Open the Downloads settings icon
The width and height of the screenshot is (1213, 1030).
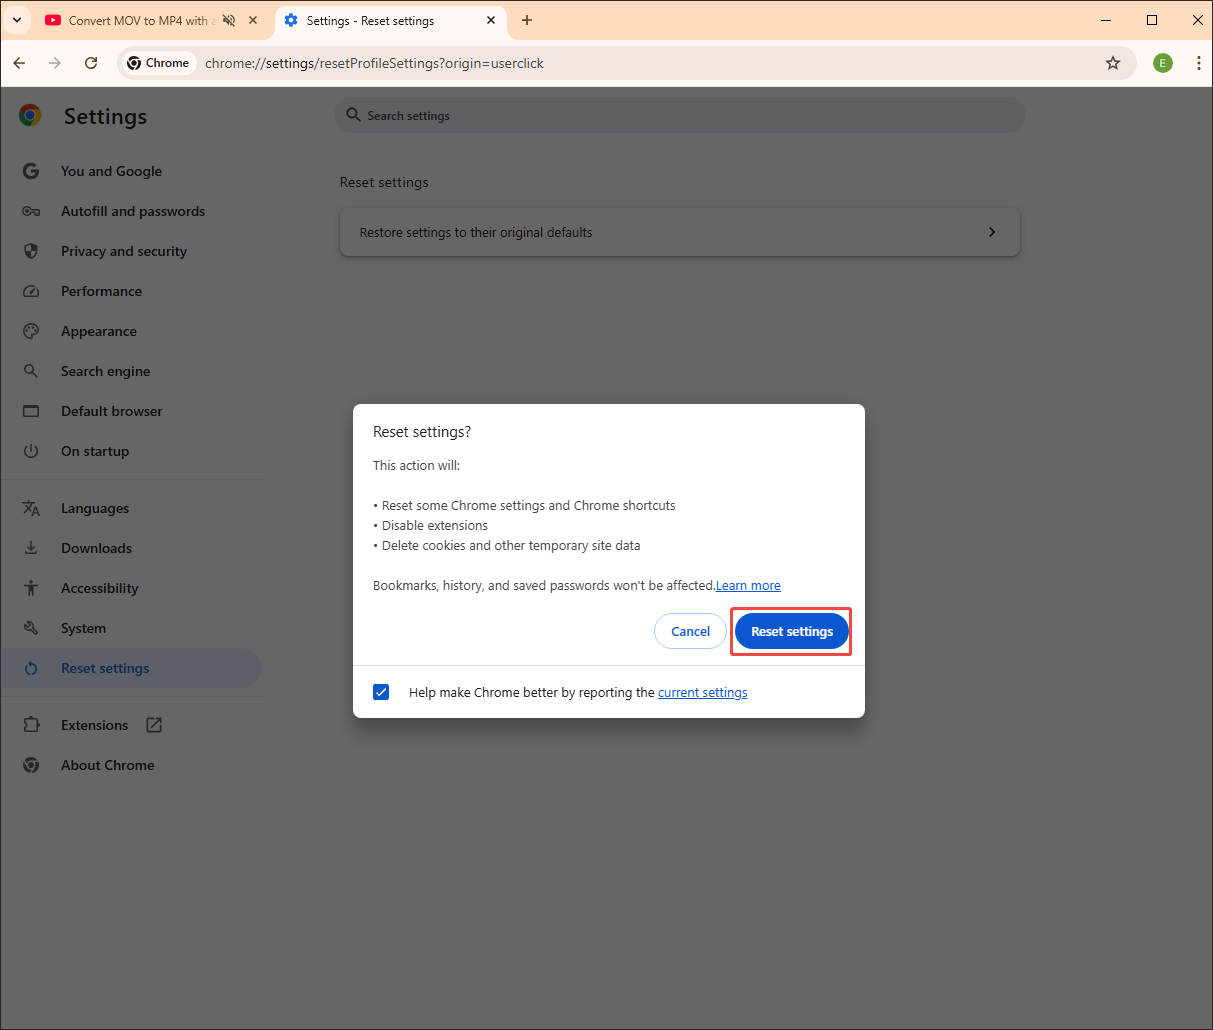pyautogui.click(x=31, y=548)
